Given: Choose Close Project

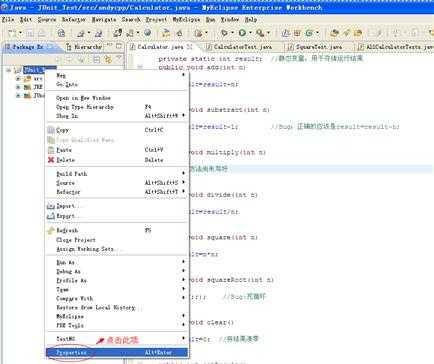Looking at the screenshot, I should (117, 240).
